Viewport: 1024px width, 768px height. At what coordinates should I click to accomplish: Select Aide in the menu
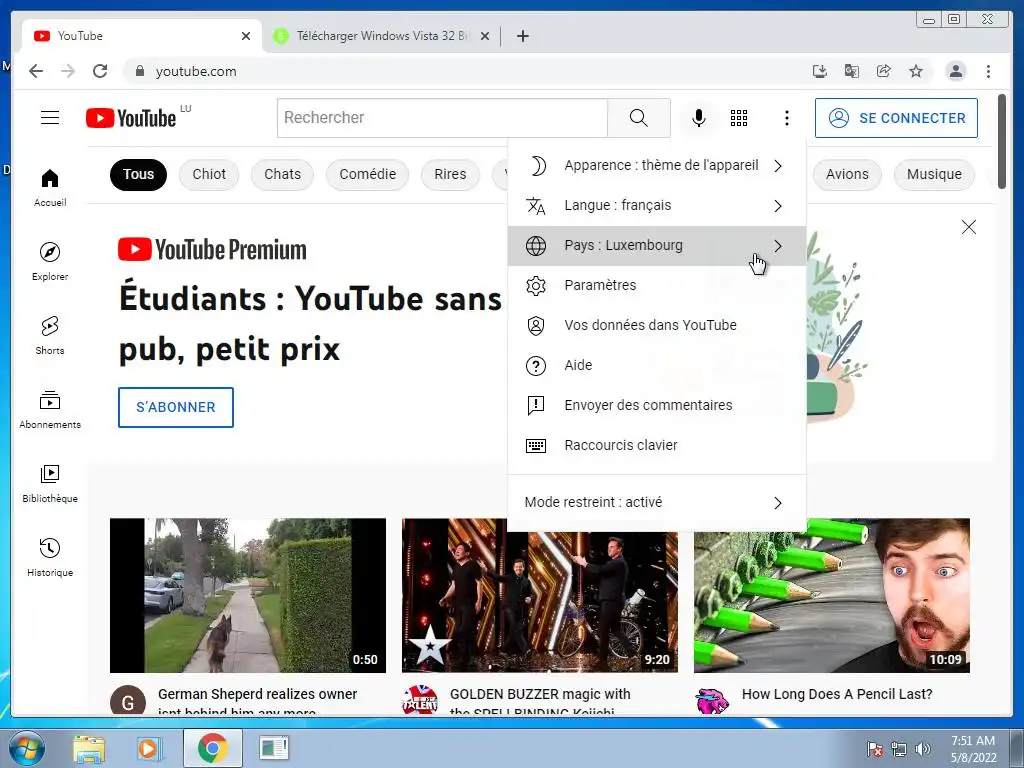[x=657, y=365]
